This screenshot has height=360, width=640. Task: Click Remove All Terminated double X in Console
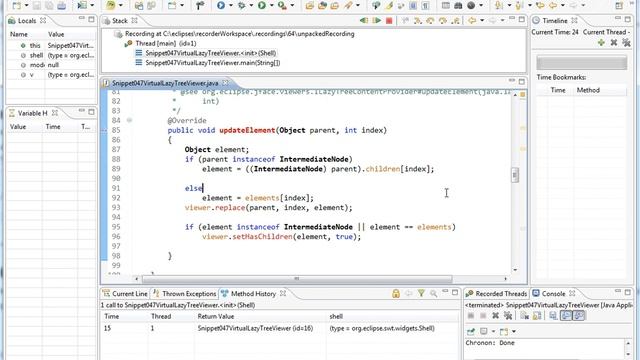(x=508, y=316)
